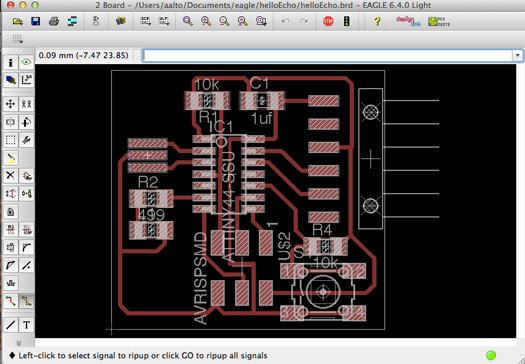Select the Meander tool

click(10, 283)
